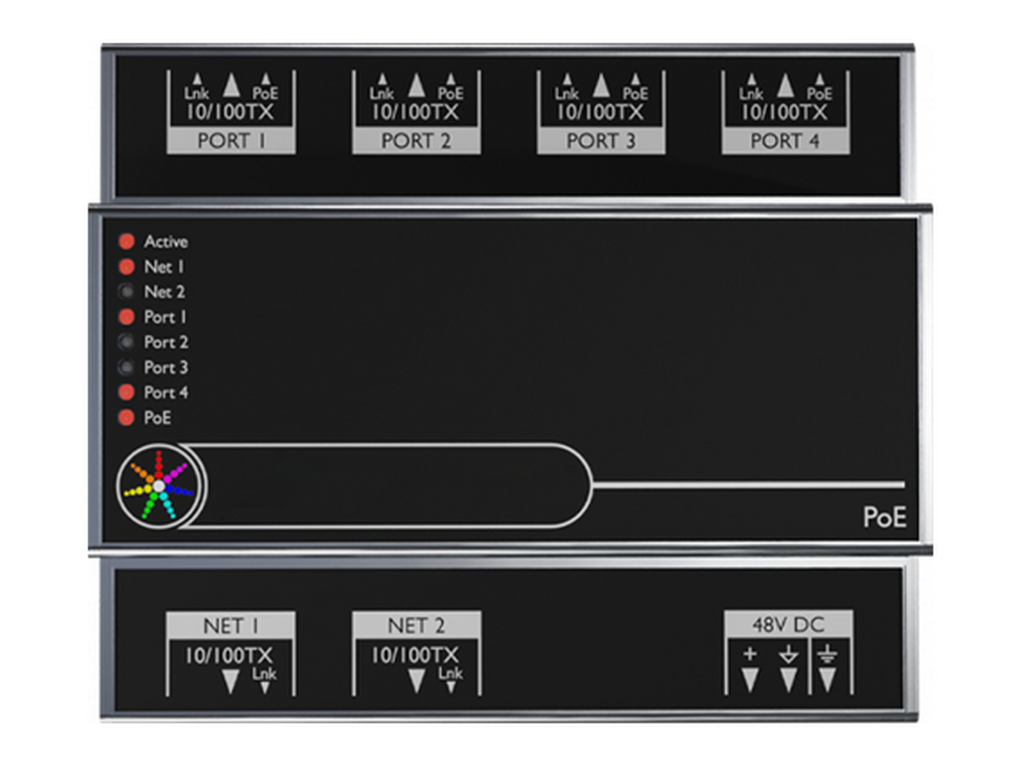
Task: Toggle the Port 3 LED
Action: click(127, 366)
